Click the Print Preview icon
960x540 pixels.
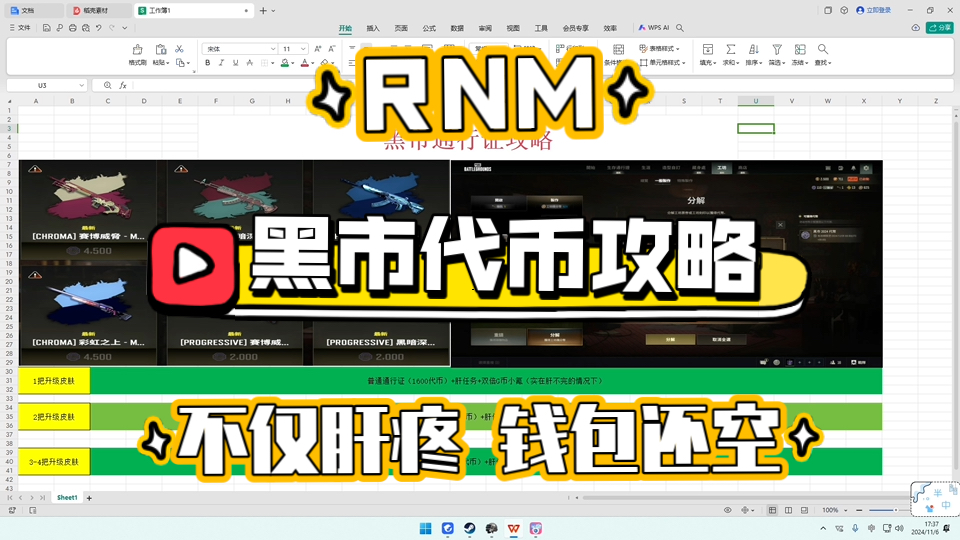point(86,28)
